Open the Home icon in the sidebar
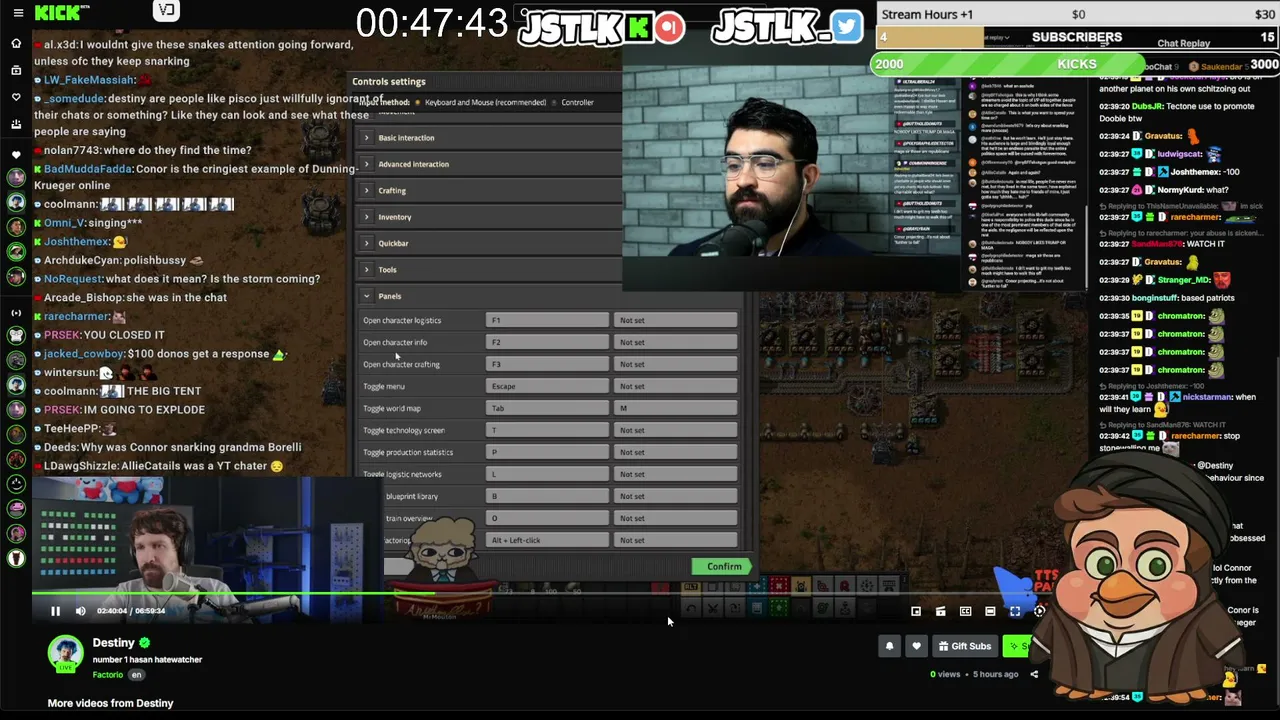 [x=16, y=44]
